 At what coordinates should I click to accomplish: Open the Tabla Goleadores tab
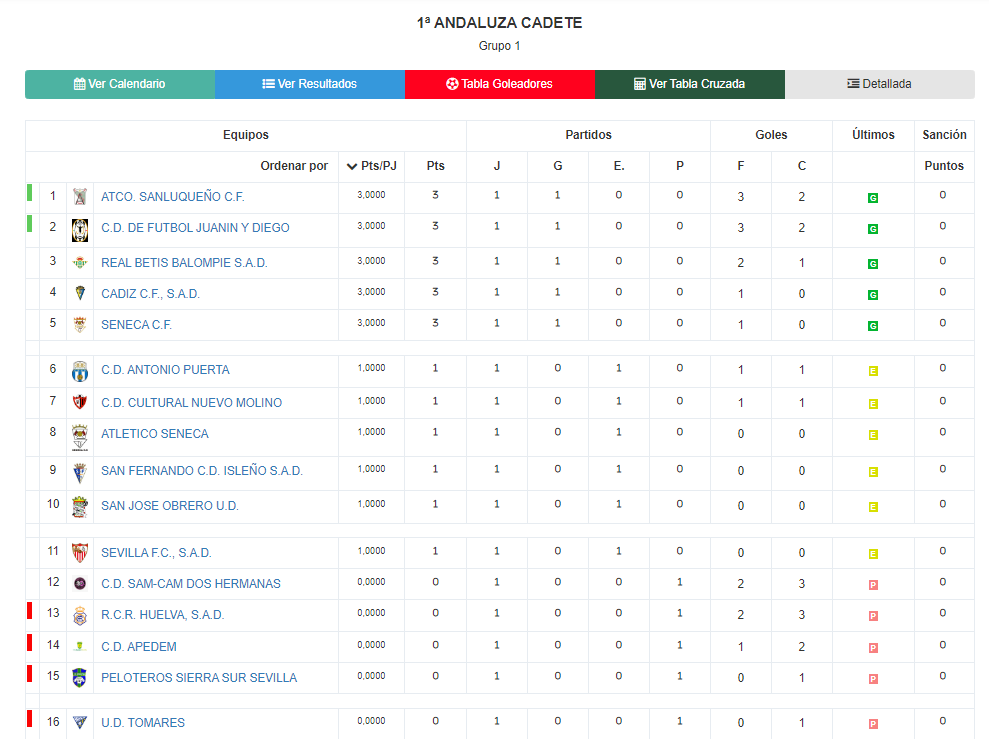tap(500, 84)
